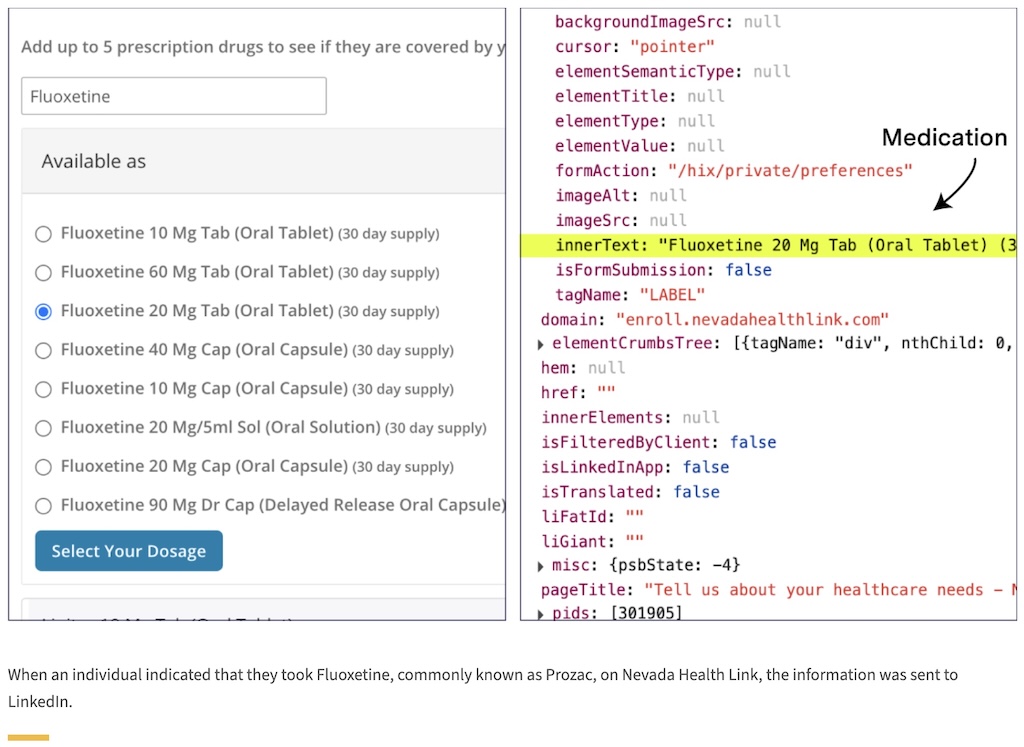This screenshot has width=1024, height=747.
Task: Click the Fluoxetine 10 Mg Tab label
Action: click(x=250, y=233)
